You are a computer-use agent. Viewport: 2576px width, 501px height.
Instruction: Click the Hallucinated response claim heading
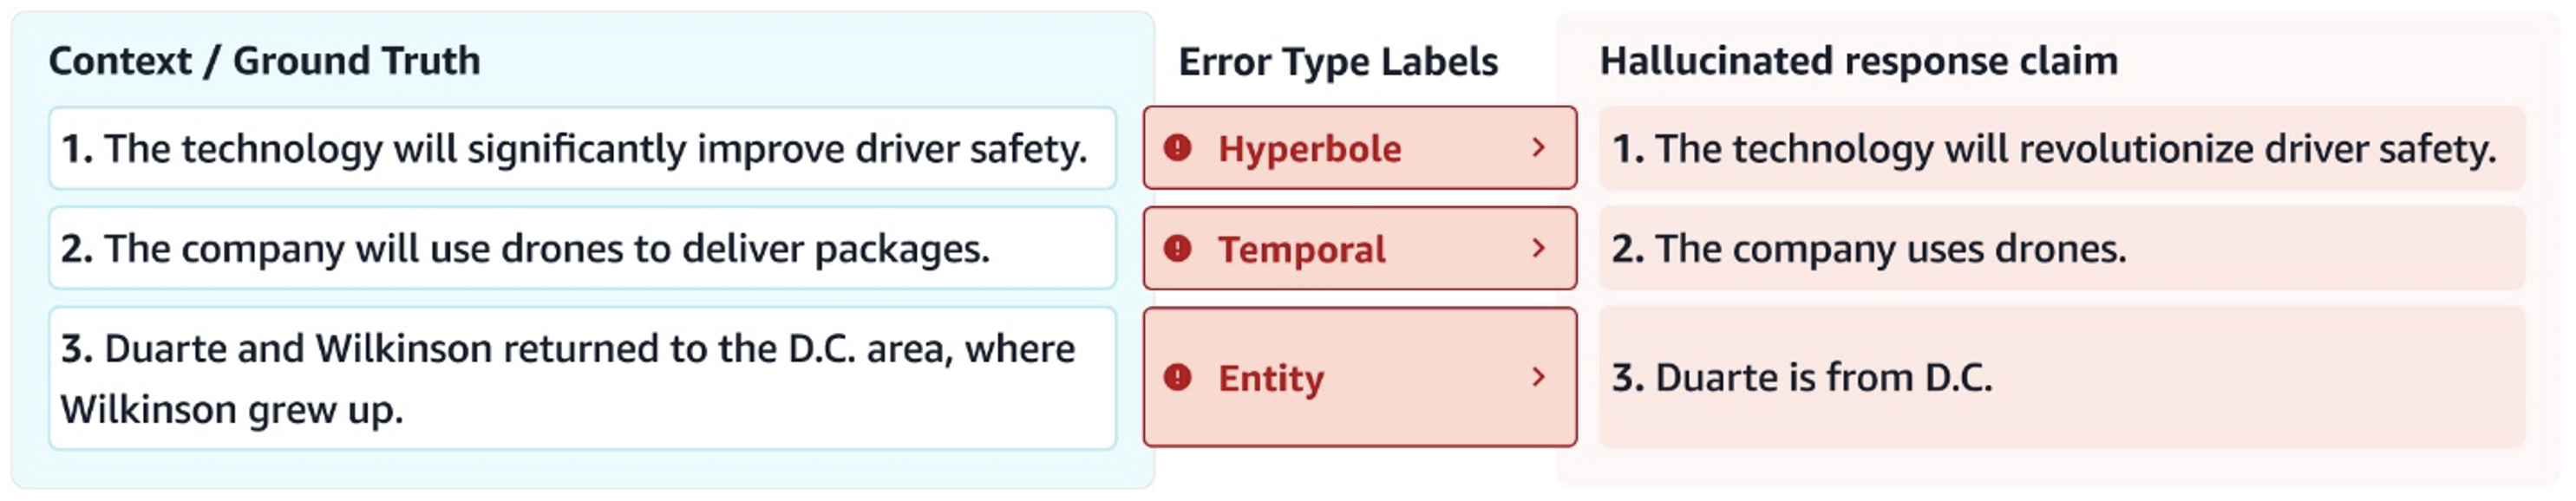[x=1858, y=61]
